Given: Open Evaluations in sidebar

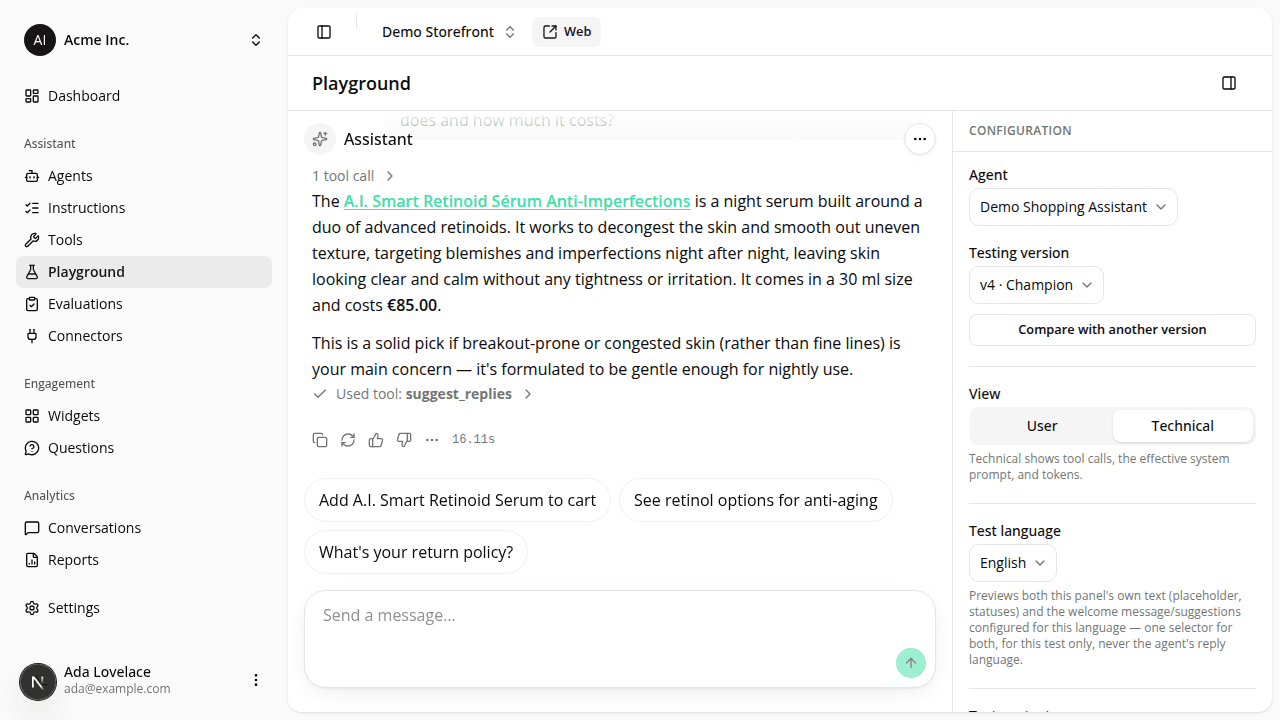Looking at the screenshot, I should click(144, 304).
